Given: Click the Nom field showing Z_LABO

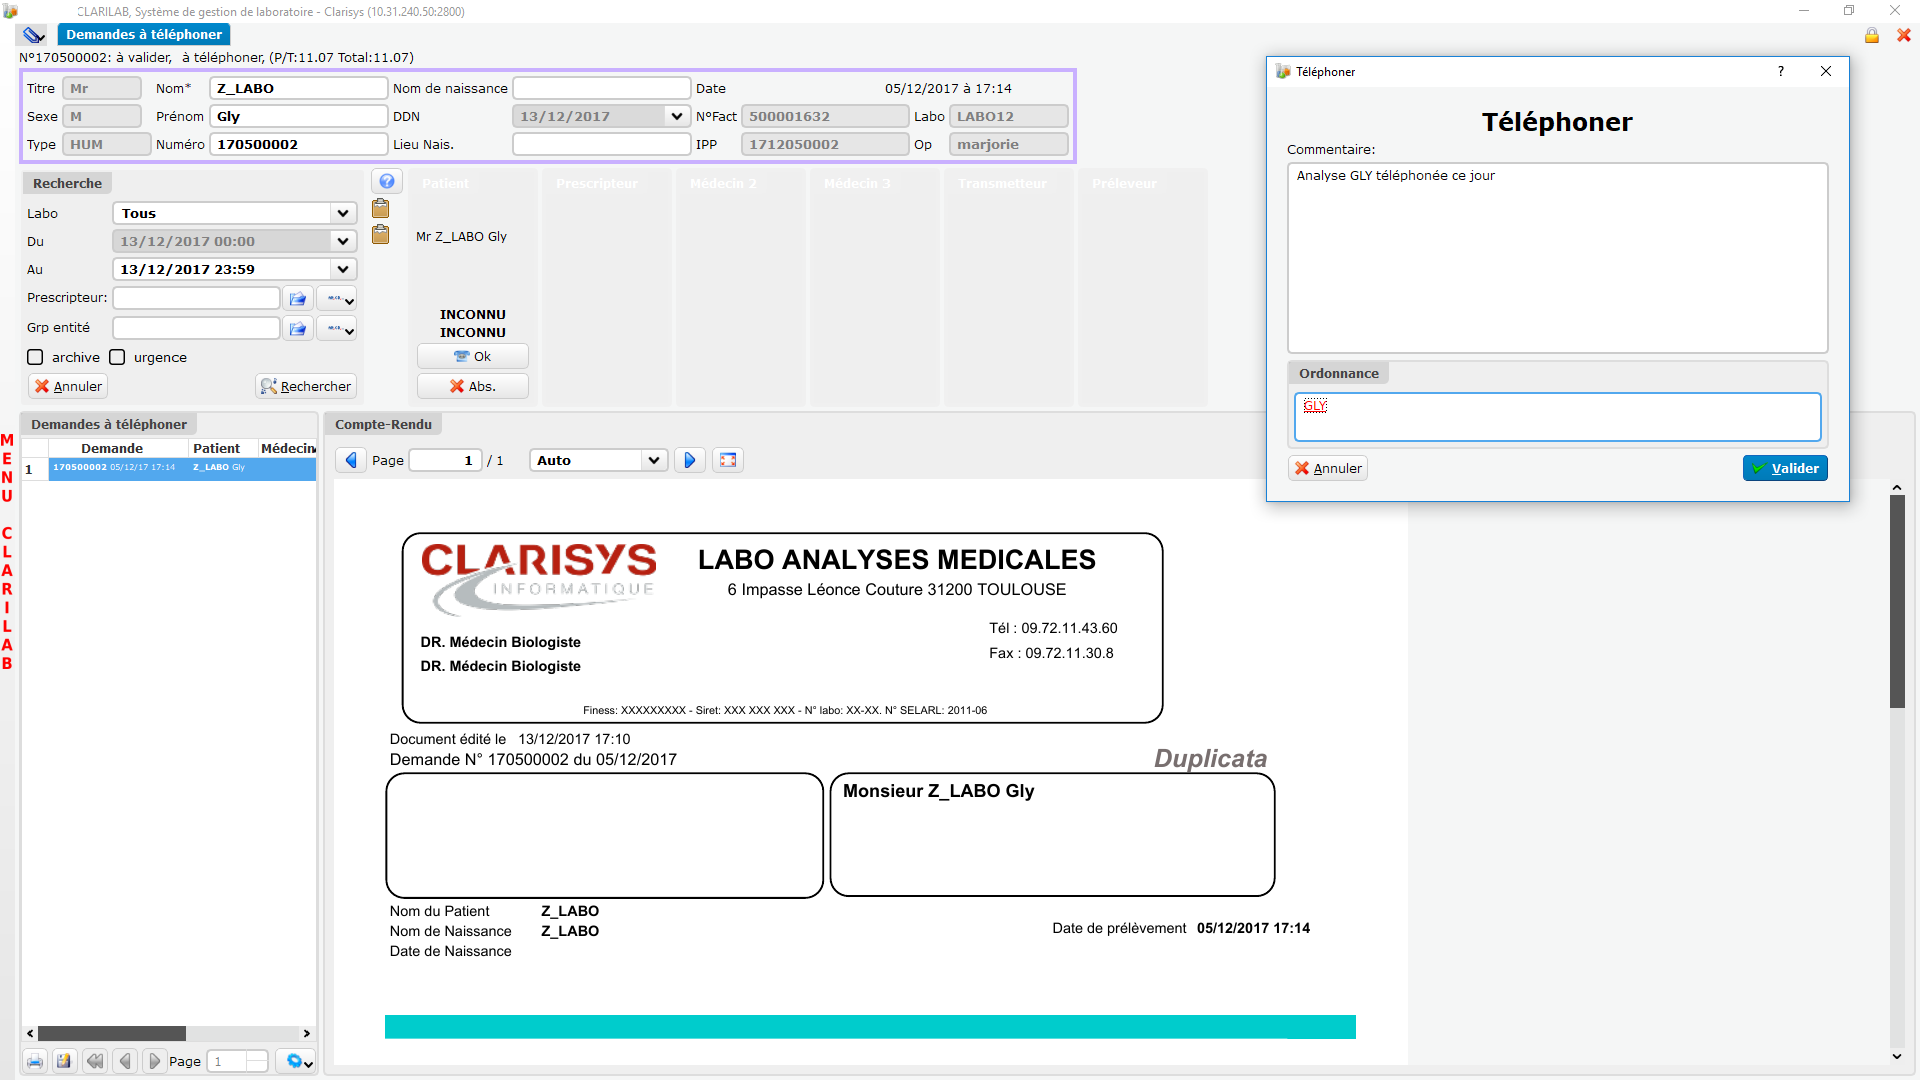Looking at the screenshot, I should [298, 88].
